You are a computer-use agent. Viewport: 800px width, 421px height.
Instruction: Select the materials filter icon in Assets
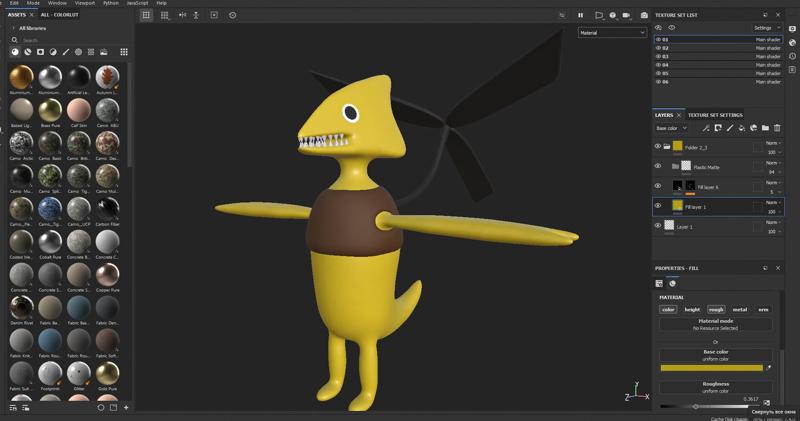(15, 52)
